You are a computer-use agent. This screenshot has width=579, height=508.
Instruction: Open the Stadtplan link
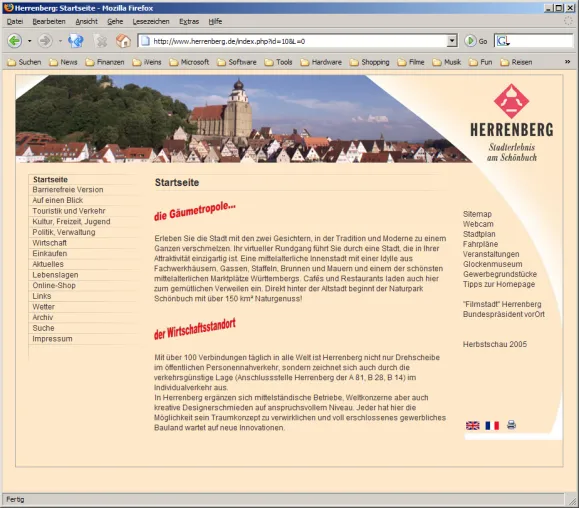pyautogui.click(x=479, y=234)
